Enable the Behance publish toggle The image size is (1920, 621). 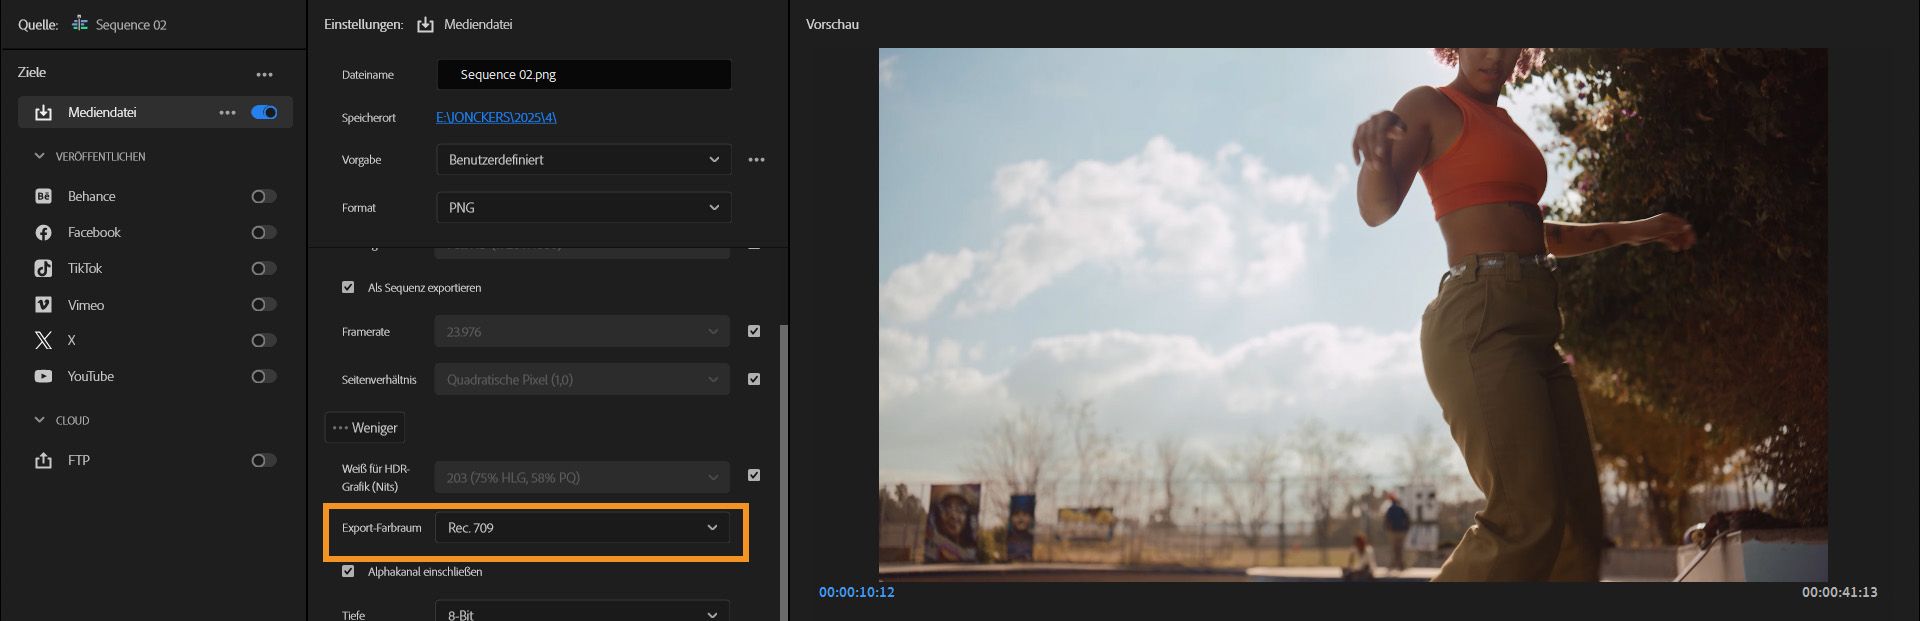[264, 197]
